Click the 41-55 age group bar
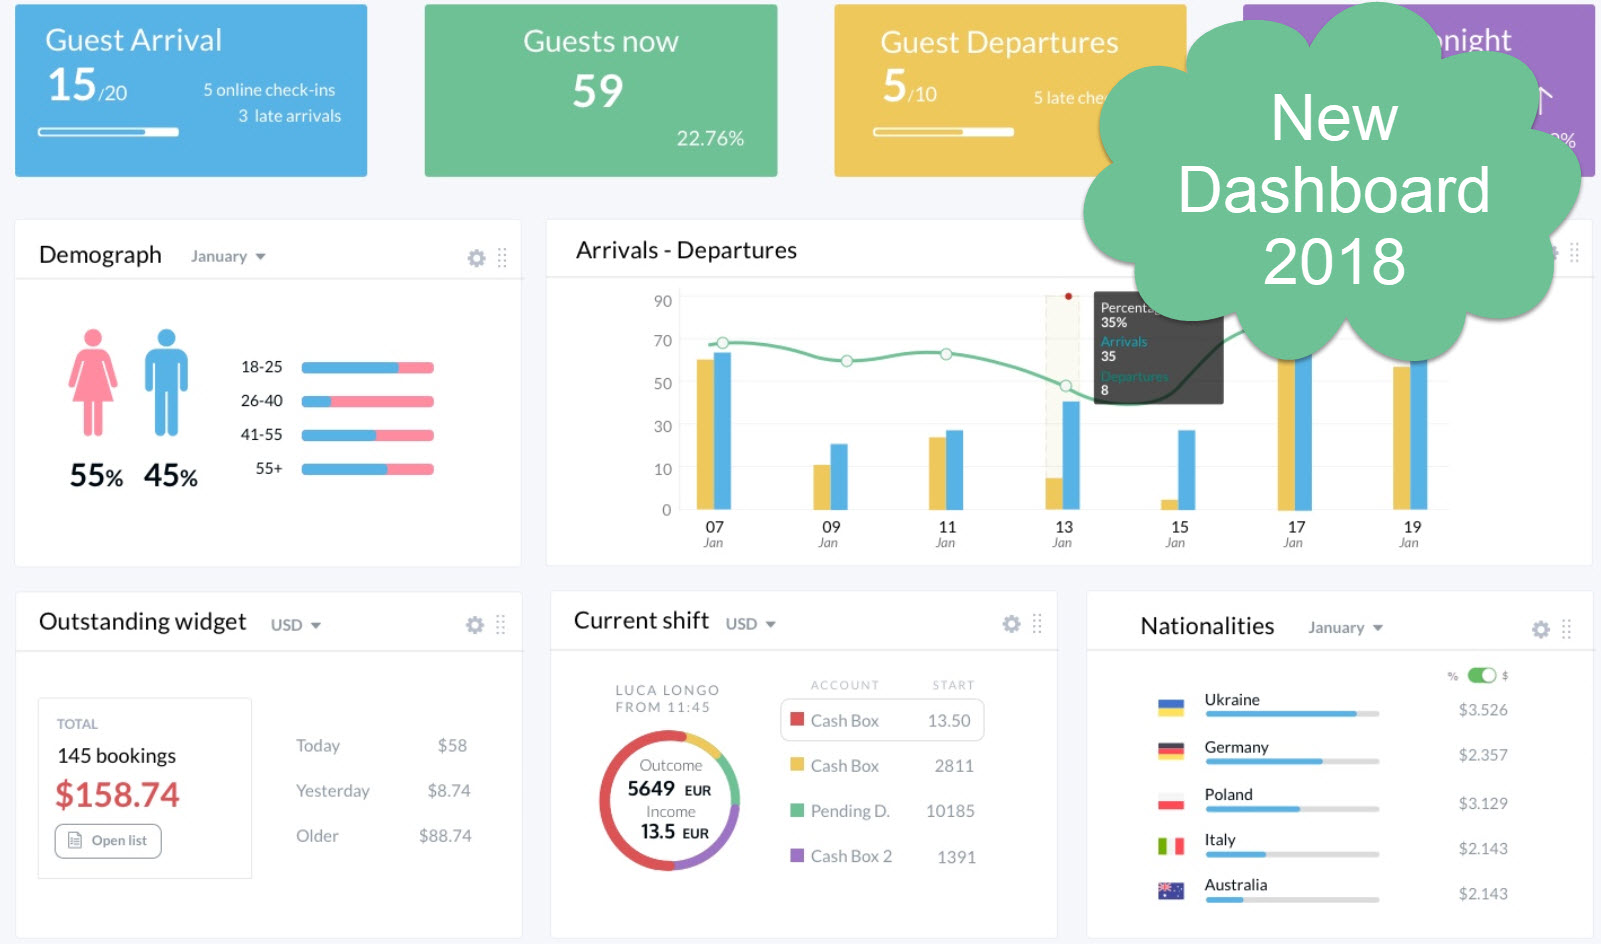Screen dimensions: 1601x944 pos(367,436)
